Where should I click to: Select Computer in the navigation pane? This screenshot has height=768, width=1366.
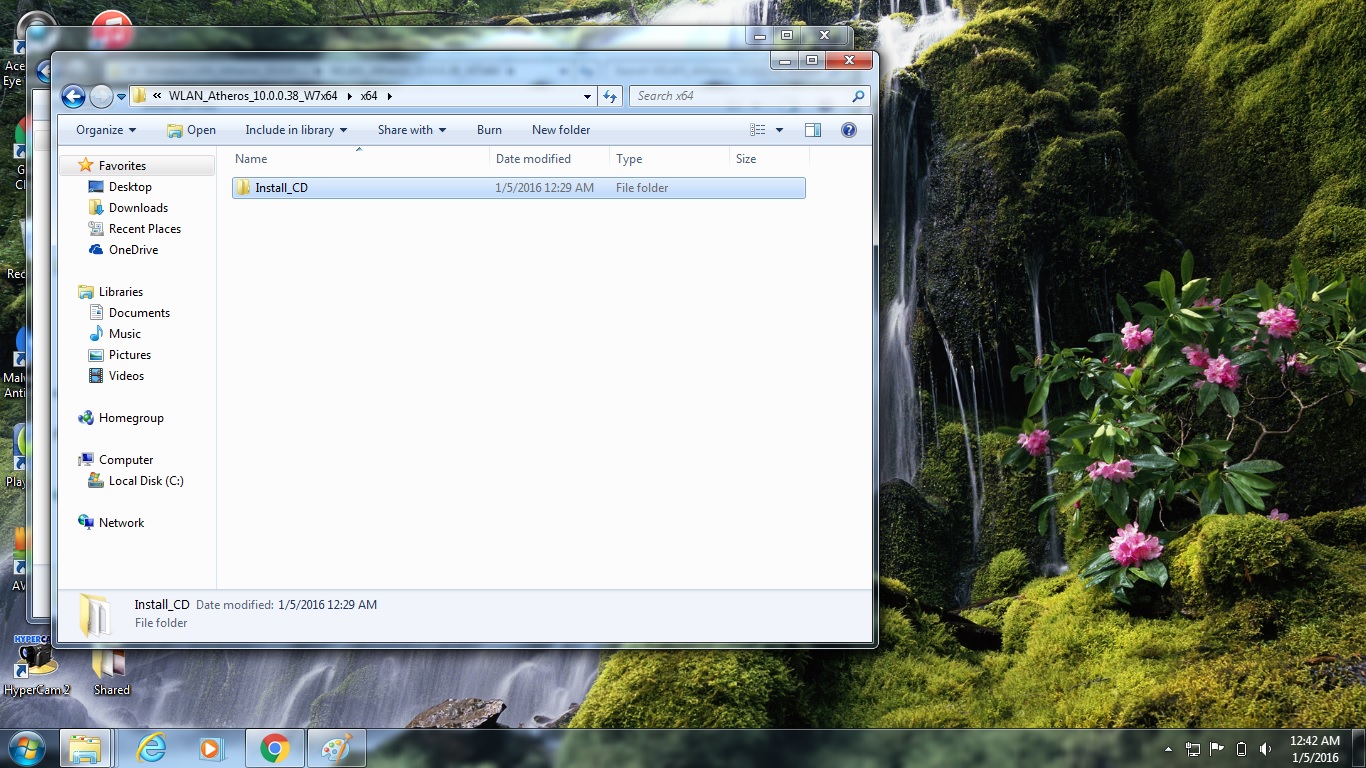coord(126,460)
